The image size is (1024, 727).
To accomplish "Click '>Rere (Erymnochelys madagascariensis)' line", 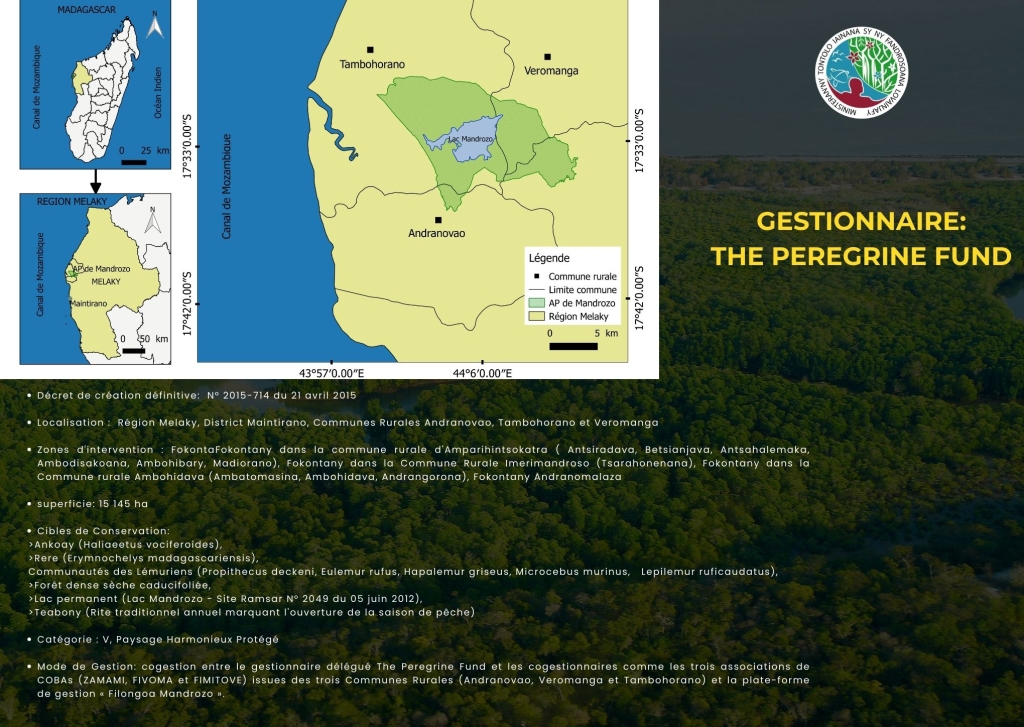I will [x=144, y=558].
